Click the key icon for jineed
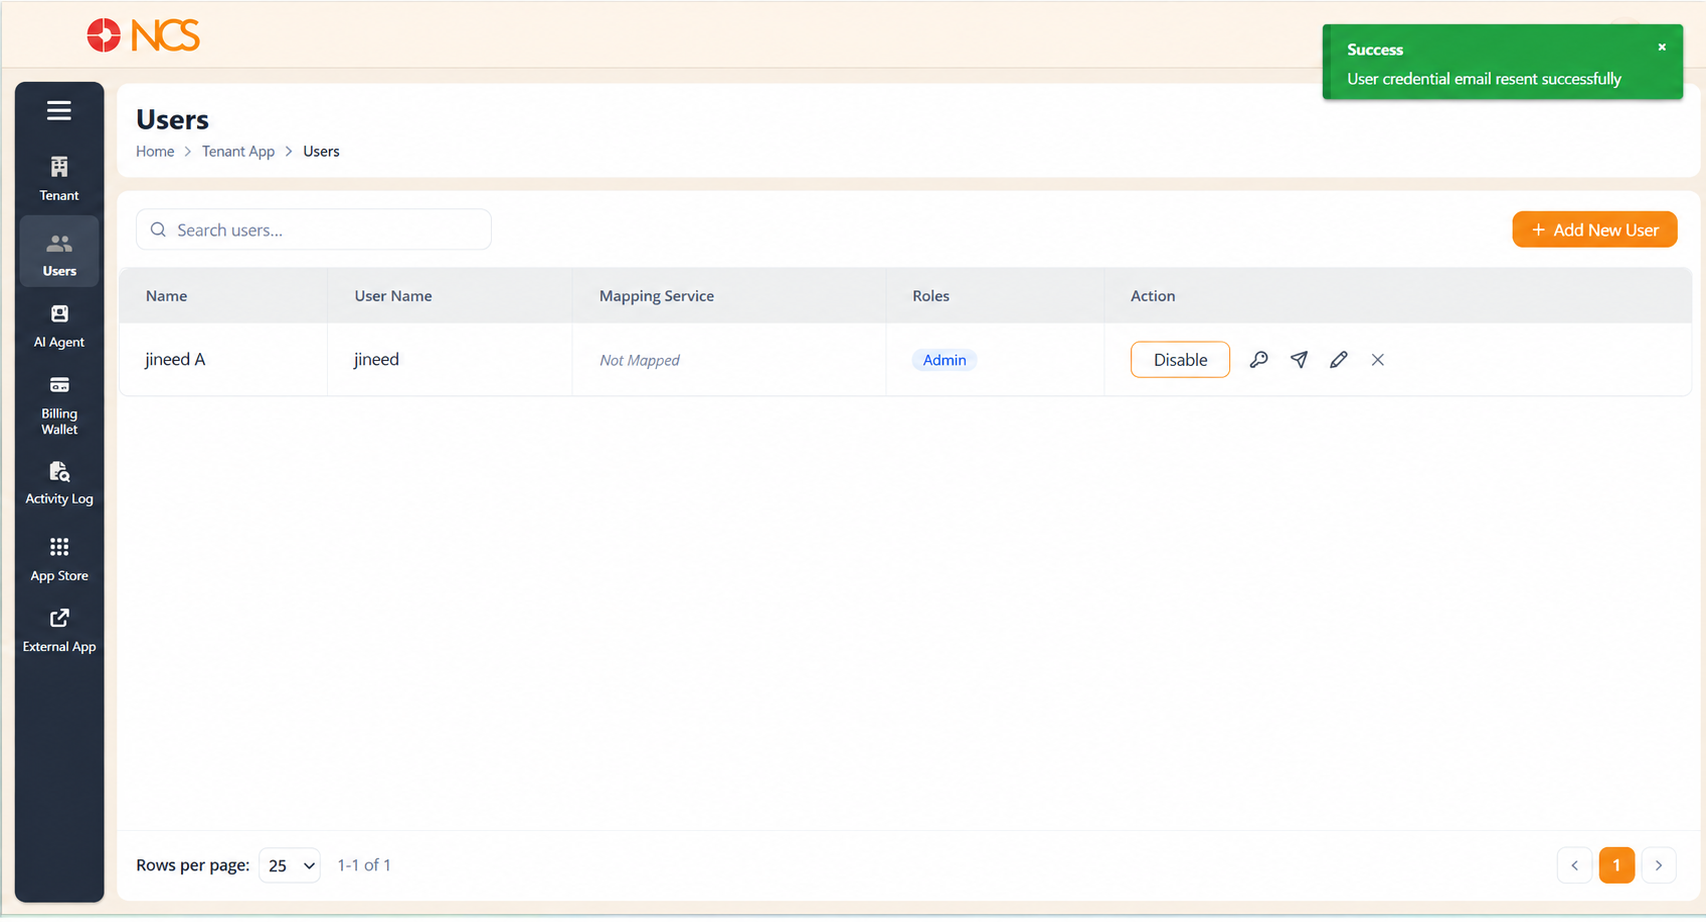Viewport: 1706px width, 922px height. click(1259, 360)
